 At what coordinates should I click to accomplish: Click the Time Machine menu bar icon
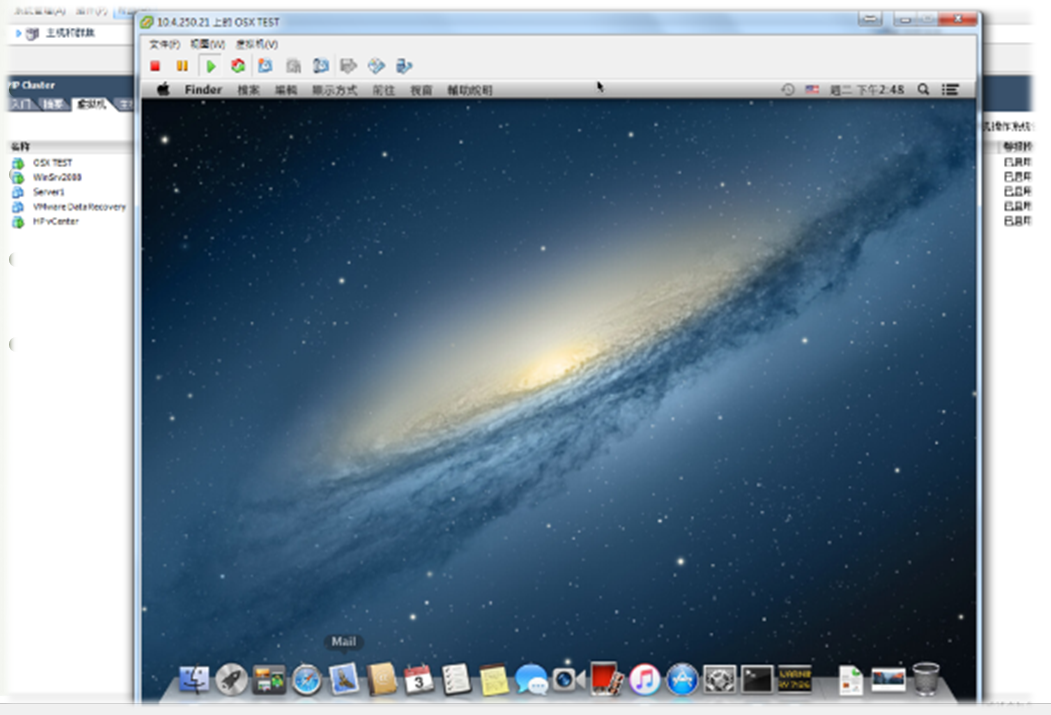[788, 89]
